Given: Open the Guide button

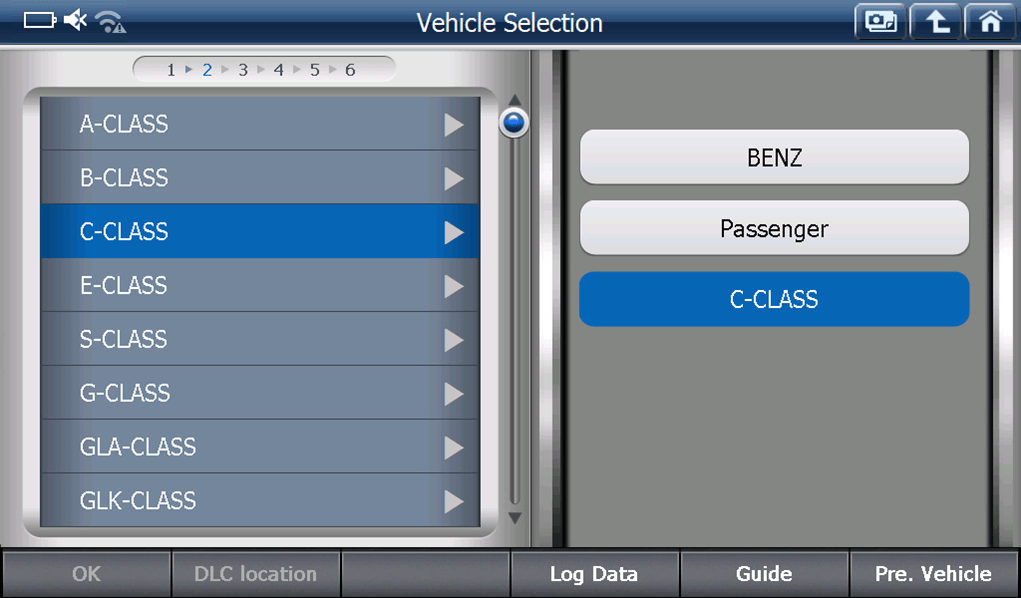Looking at the screenshot, I should 764,574.
